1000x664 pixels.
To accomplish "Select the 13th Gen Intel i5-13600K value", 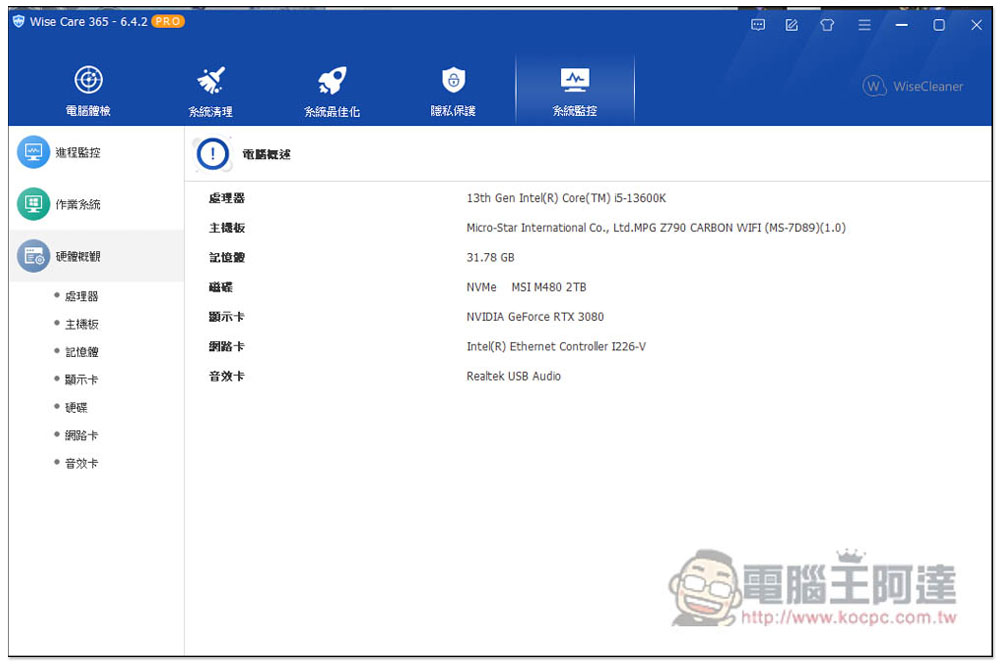I will tap(566, 198).
